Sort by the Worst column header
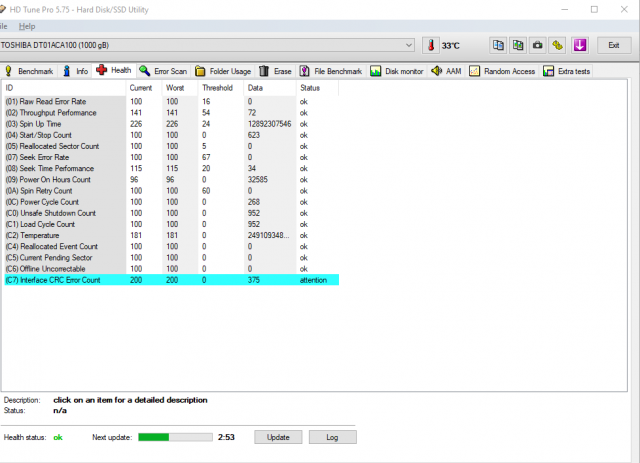Viewport: 640px width, 463px height. [x=180, y=88]
